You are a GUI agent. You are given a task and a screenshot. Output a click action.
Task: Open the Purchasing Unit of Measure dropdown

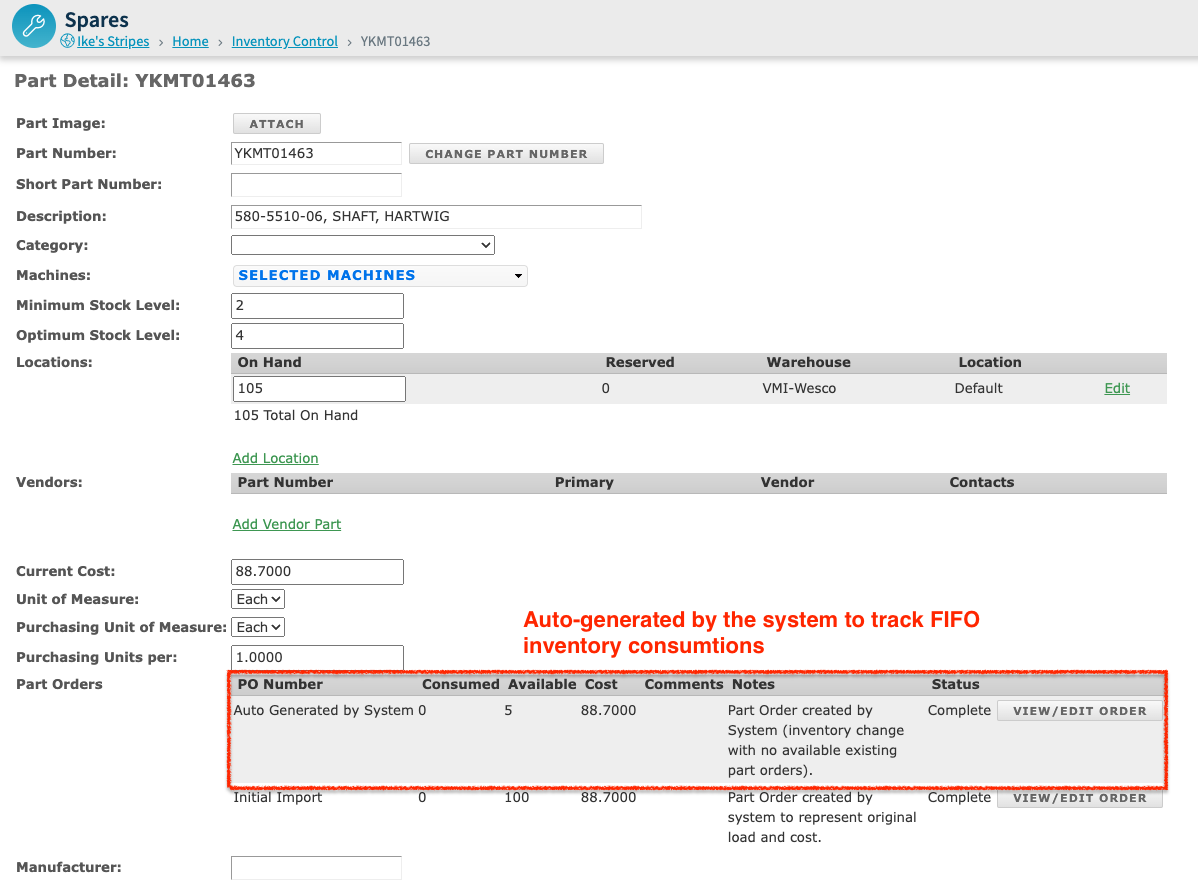pos(258,627)
